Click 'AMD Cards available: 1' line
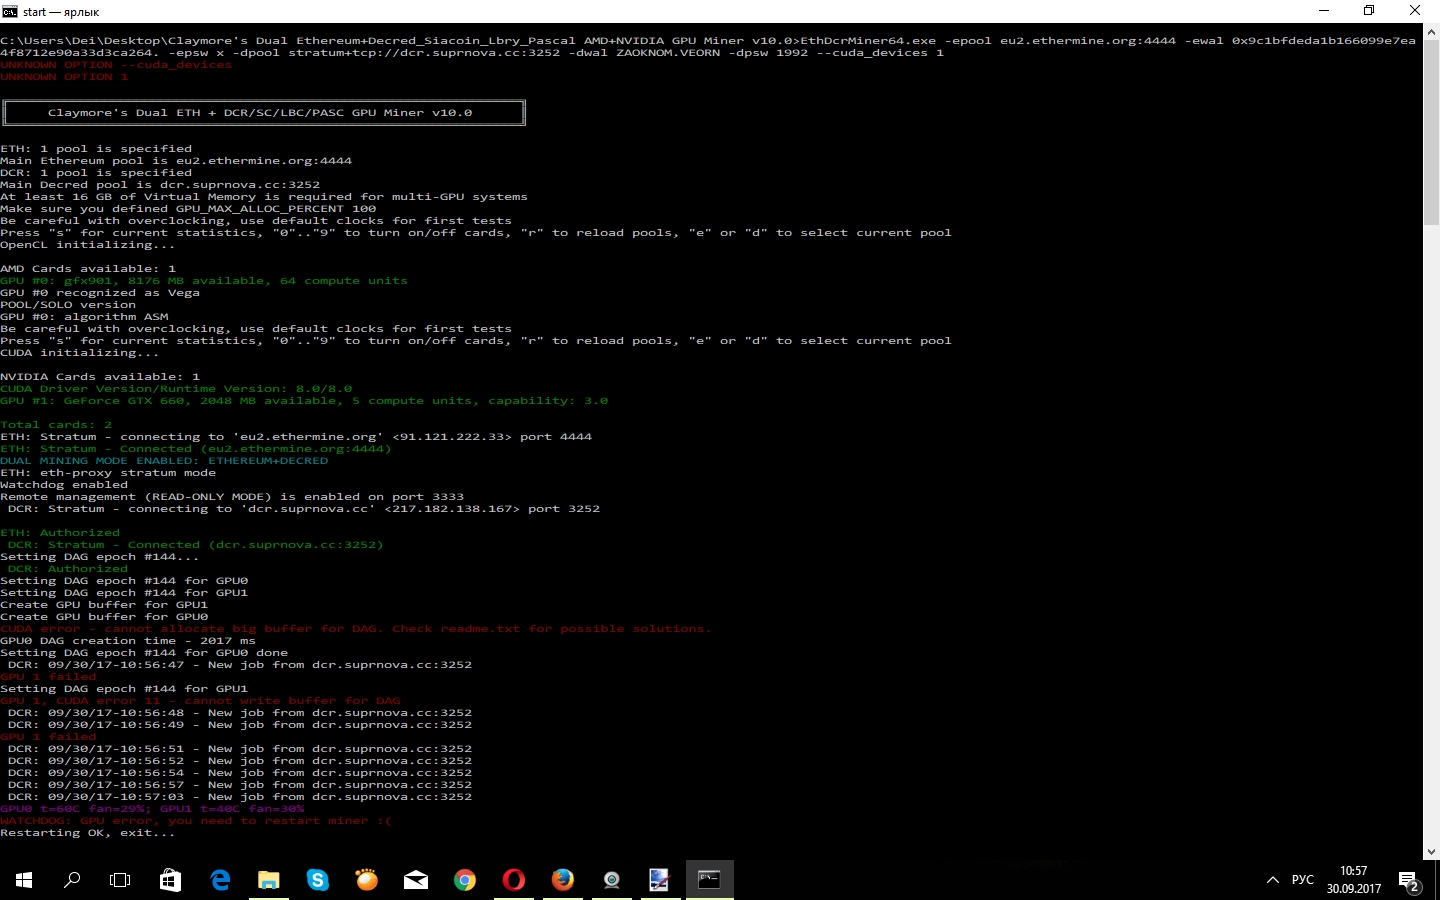 click(x=88, y=269)
